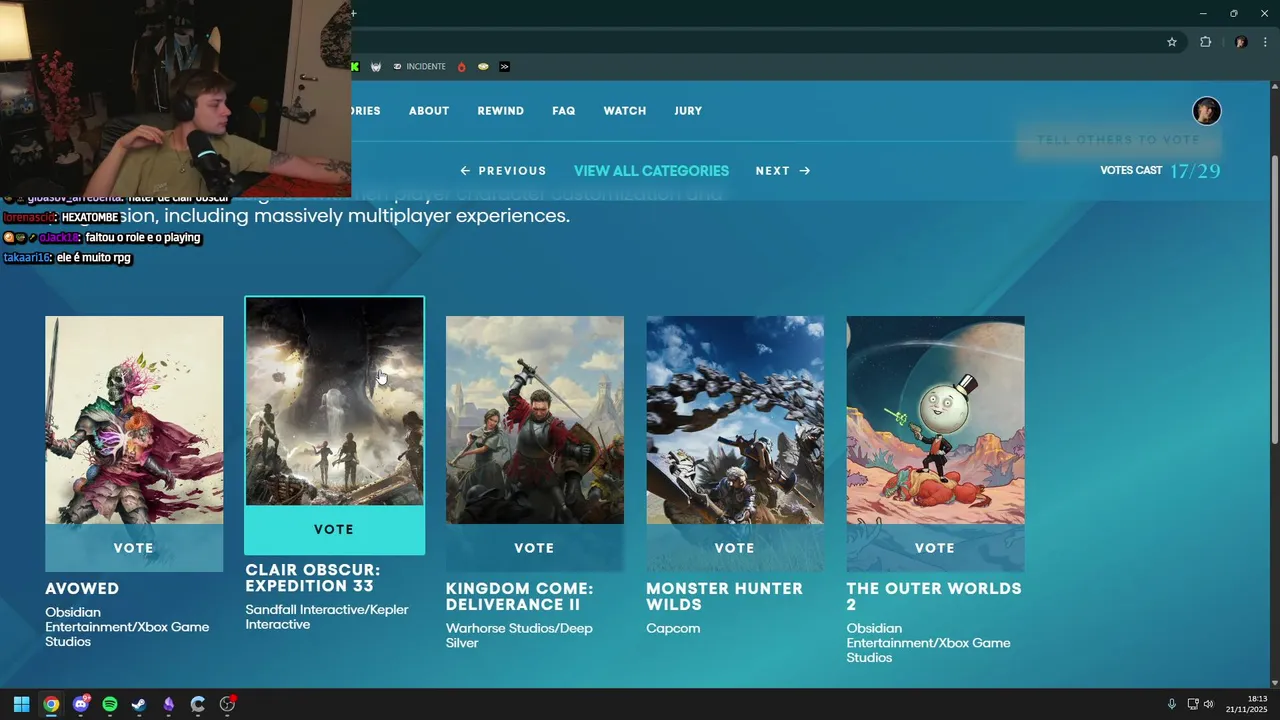Open the FAQ page

(x=564, y=111)
